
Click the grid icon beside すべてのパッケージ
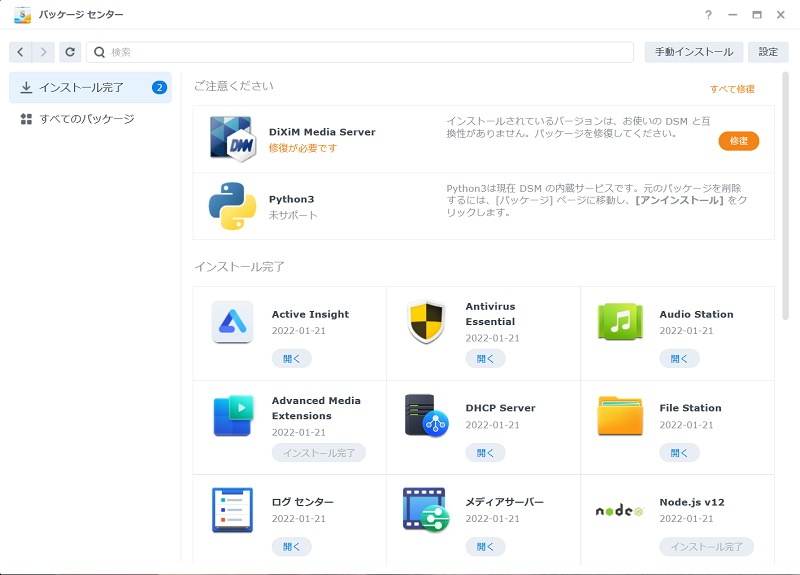pyautogui.click(x=26, y=119)
